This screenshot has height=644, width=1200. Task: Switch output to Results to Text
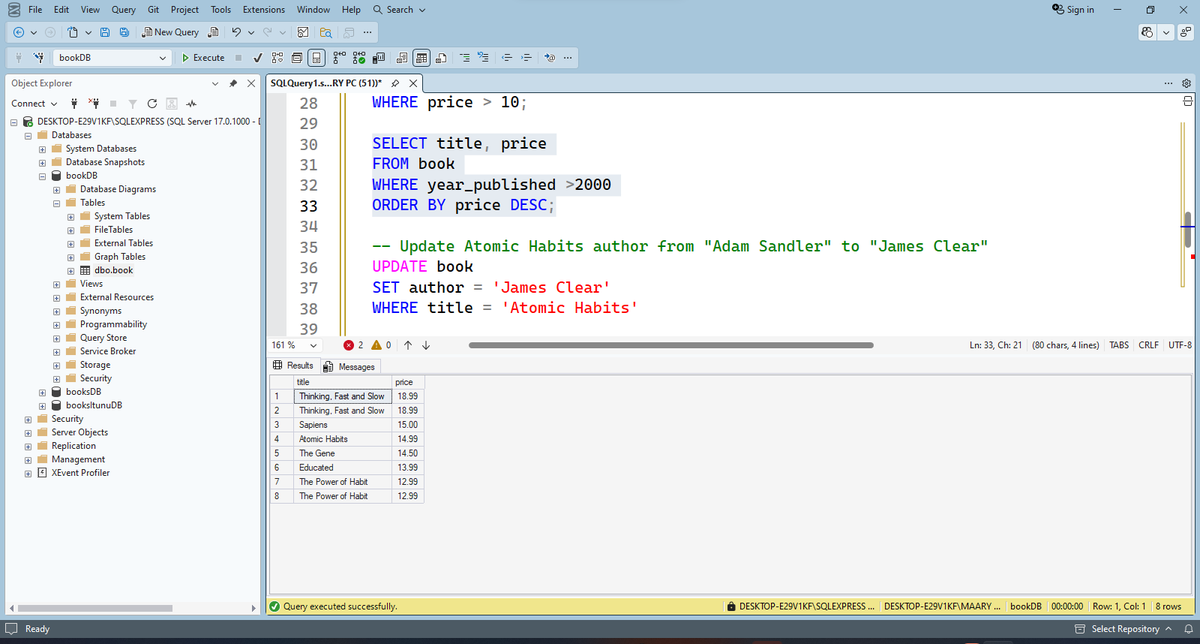402,57
